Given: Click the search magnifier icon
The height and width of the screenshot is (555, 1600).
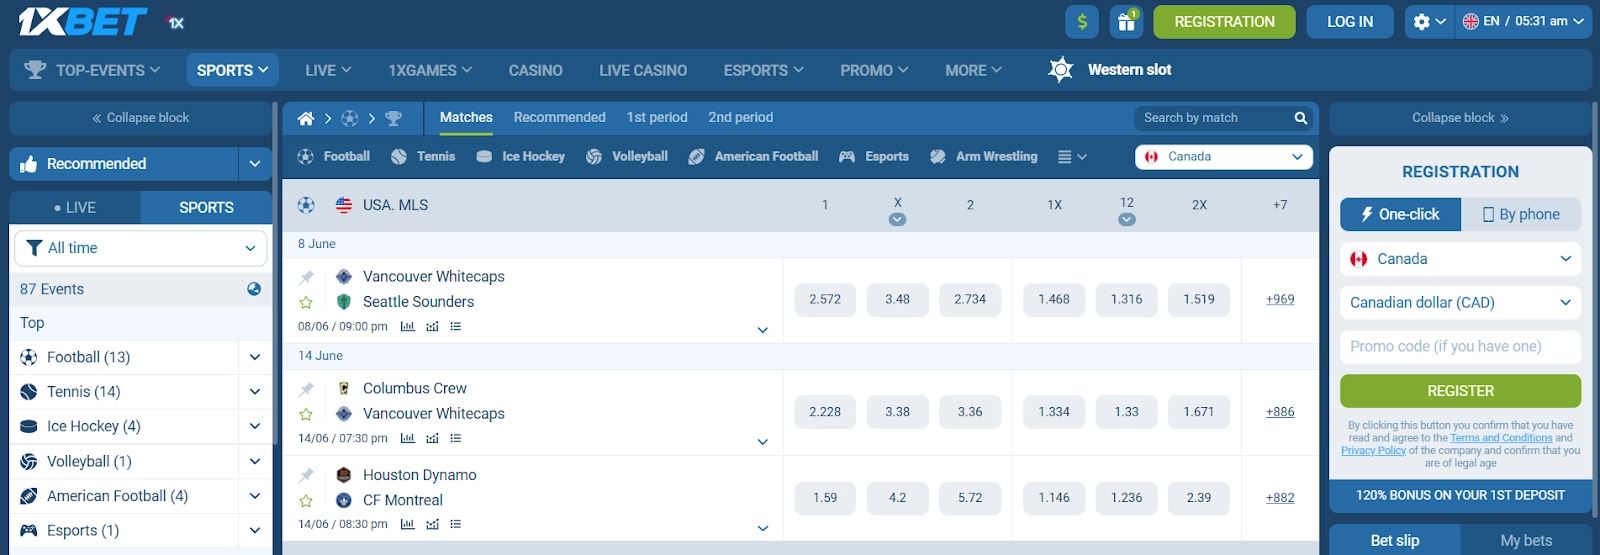Looking at the screenshot, I should pyautogui.click(x=1300, y=118).
